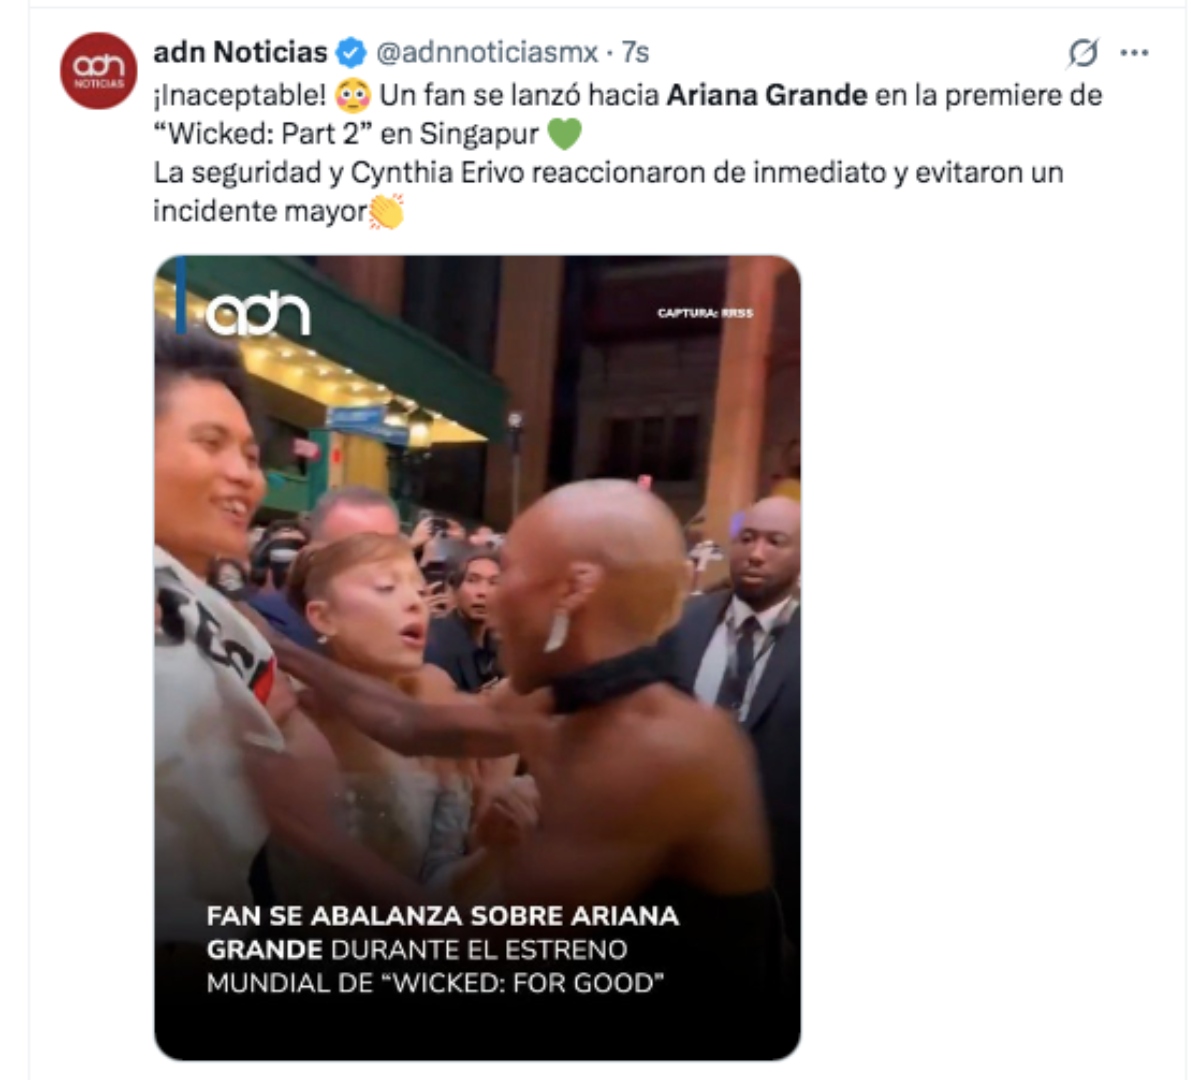Click the ¡Inaceptable! word in the tweet
1200x1080 pixels.
pyautogui.click(x=240, y=95)
